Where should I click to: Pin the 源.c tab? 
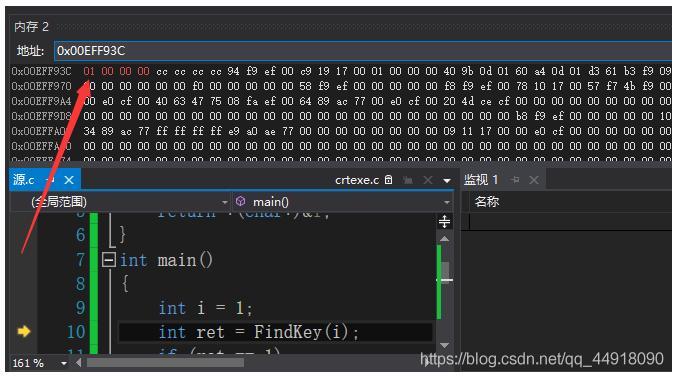[50, 180]
